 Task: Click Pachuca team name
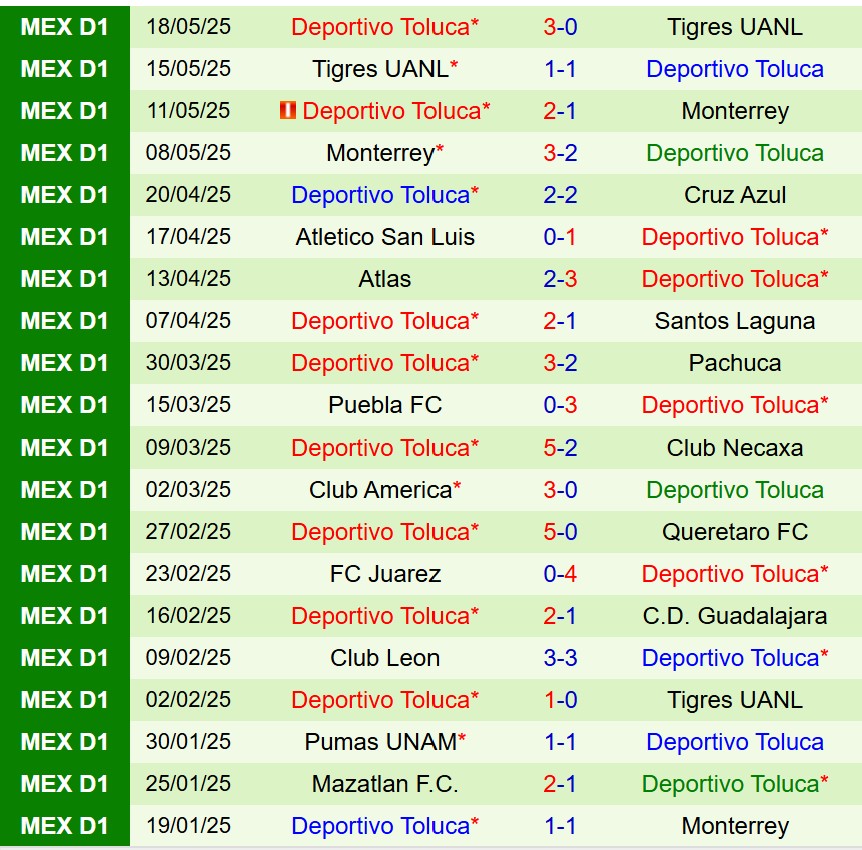coord(735,363)
